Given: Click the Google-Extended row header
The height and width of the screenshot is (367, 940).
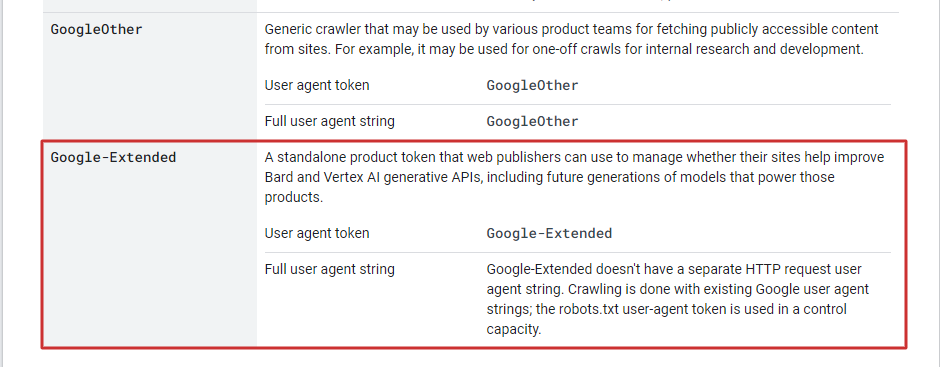Looking at the screenshot, I should point(113,157).
